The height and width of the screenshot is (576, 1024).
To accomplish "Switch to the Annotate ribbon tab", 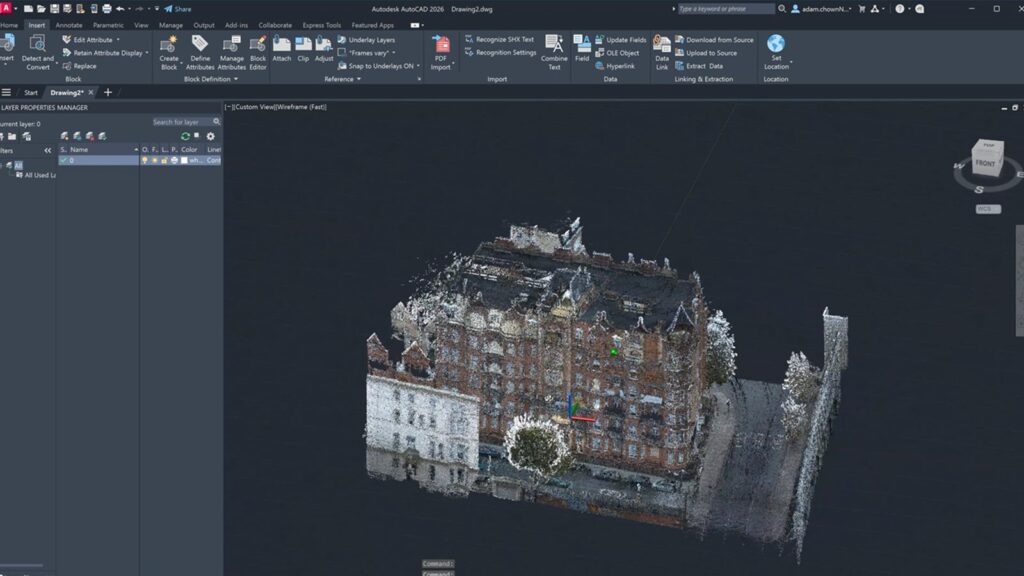I will coord(69,25).
